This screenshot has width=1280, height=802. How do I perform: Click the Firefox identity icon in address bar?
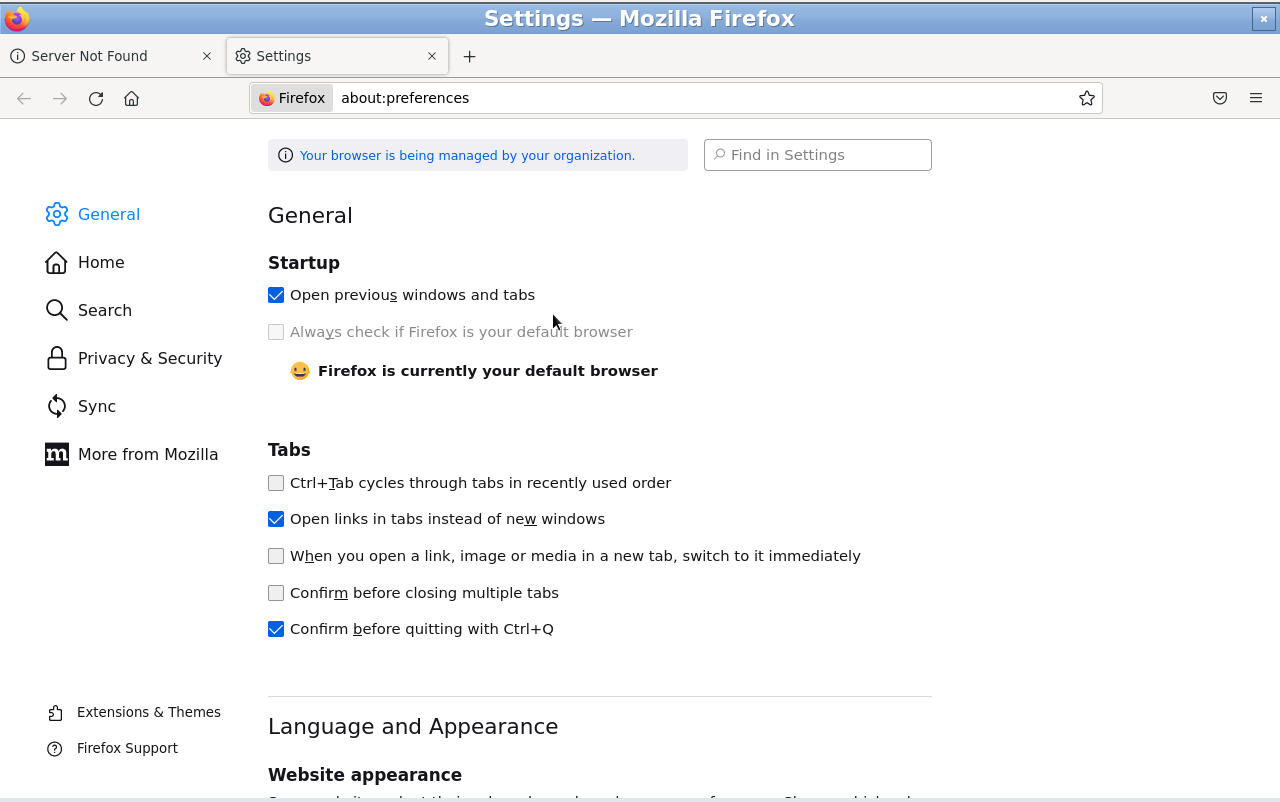click(292, 98)
